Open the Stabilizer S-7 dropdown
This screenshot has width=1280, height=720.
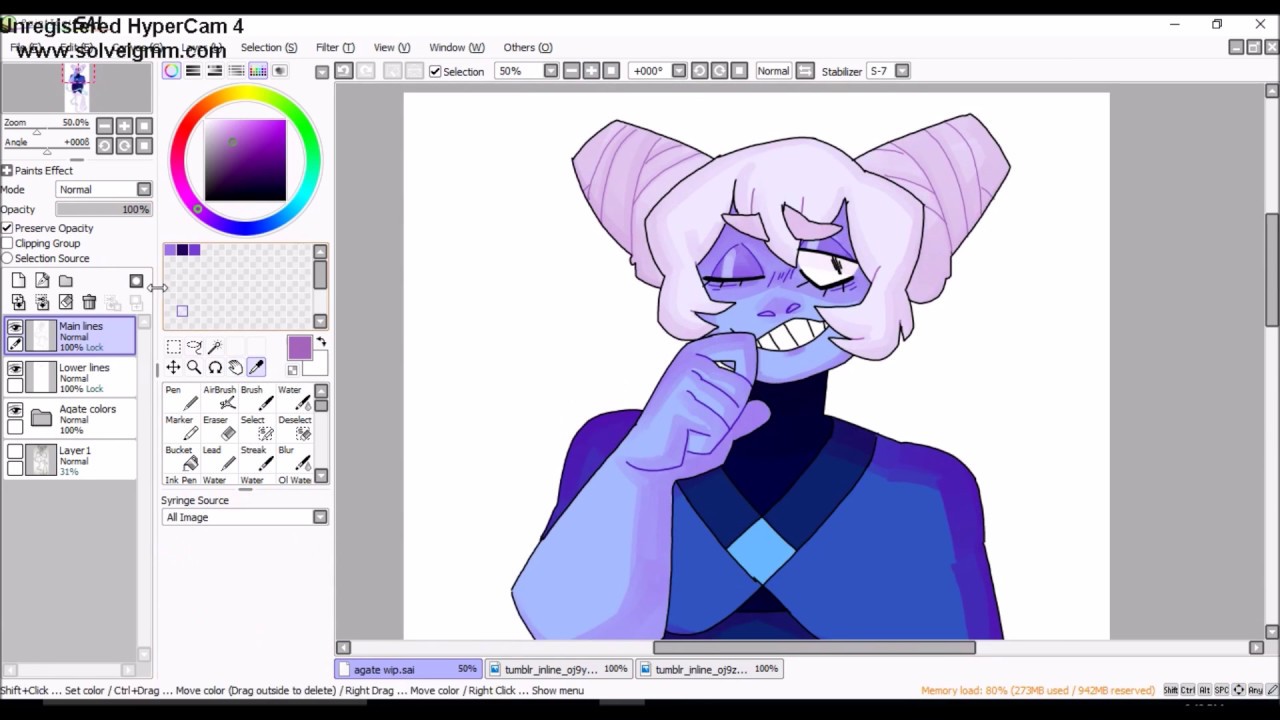902,71
